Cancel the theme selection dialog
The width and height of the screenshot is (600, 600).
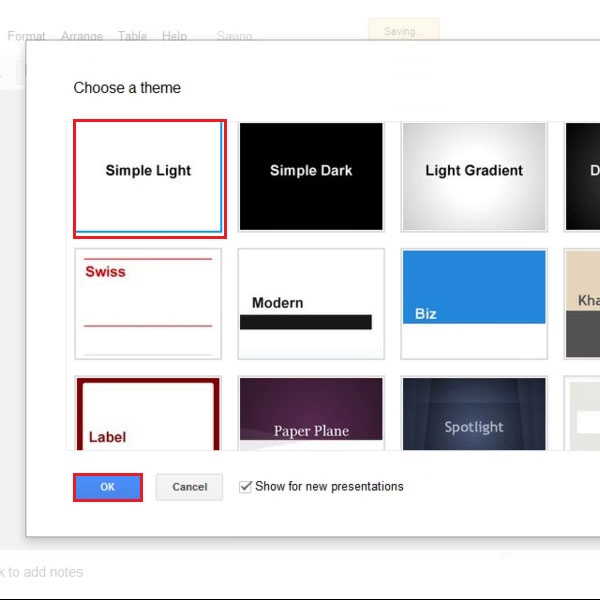(189, 487)
